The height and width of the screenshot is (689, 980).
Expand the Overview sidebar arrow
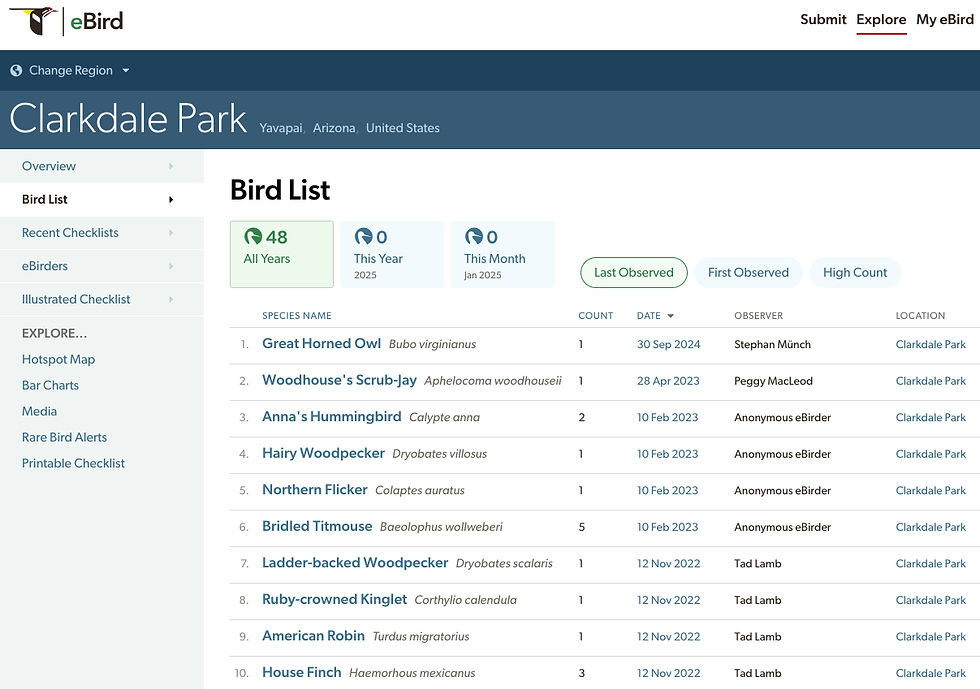171,166
